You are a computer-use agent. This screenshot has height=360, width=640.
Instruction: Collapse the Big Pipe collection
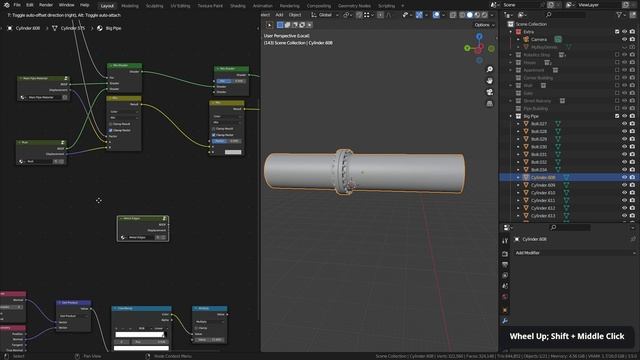511,116
